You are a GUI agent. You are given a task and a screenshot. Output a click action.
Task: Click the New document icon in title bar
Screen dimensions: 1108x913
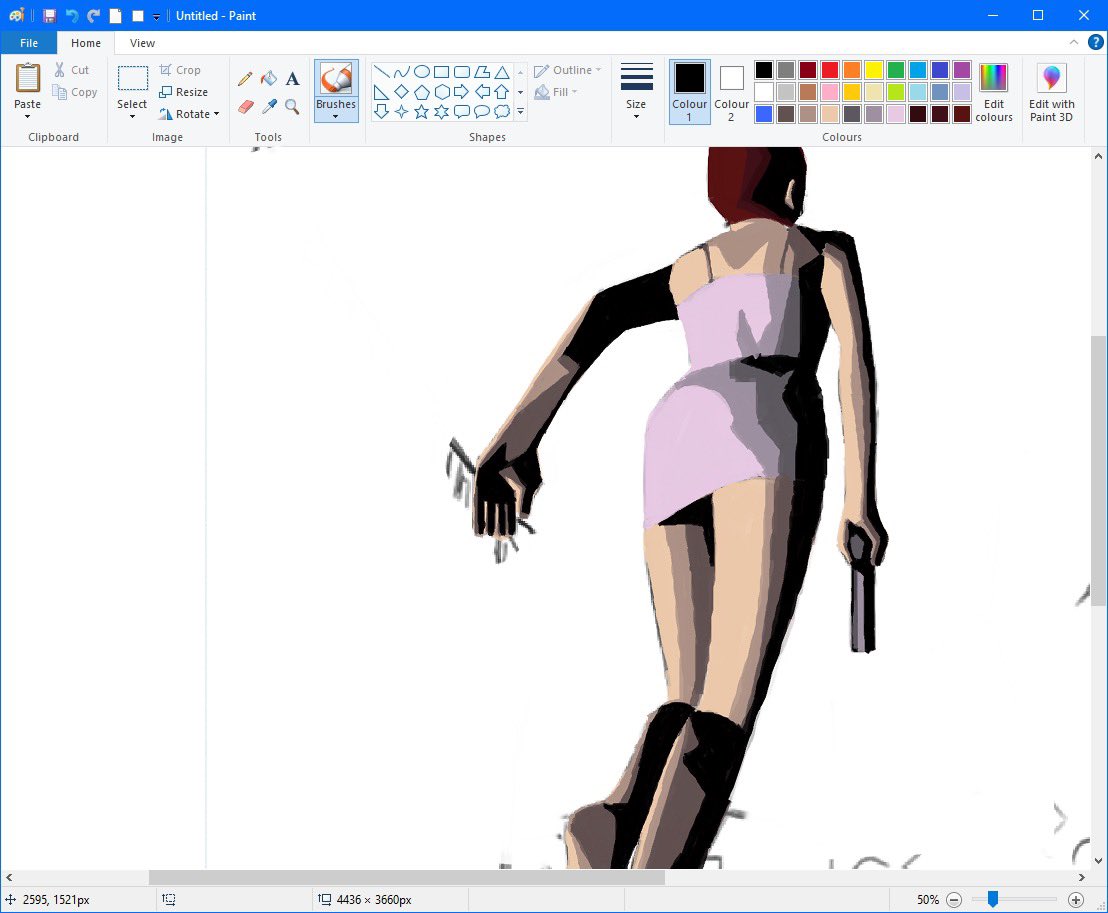tap(115, 16)
